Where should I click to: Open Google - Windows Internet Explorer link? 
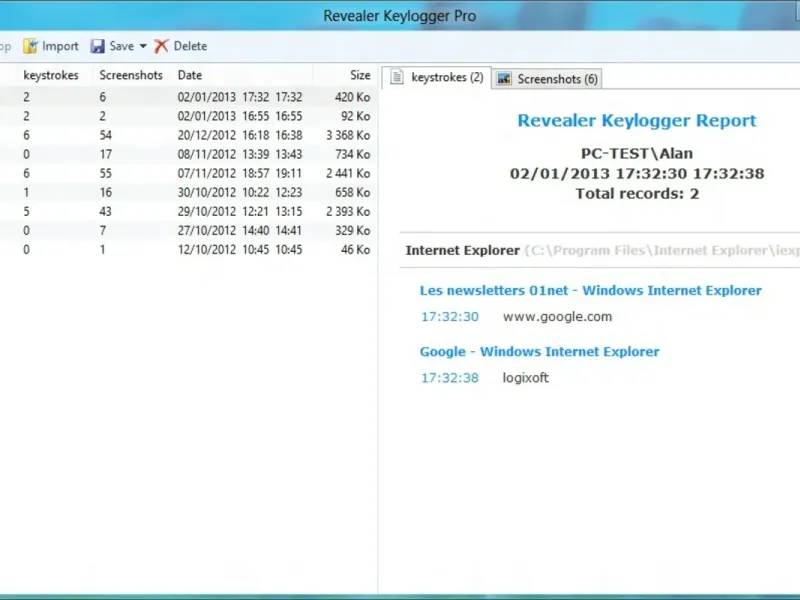tap(539, 351)
